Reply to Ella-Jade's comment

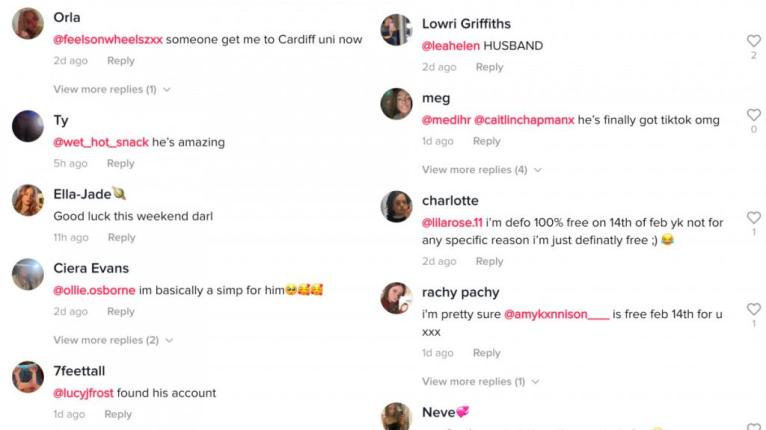[121, 237]
